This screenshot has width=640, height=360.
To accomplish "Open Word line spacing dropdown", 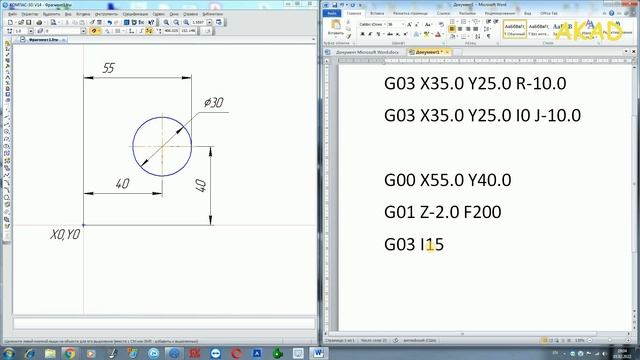I will 487,29.
